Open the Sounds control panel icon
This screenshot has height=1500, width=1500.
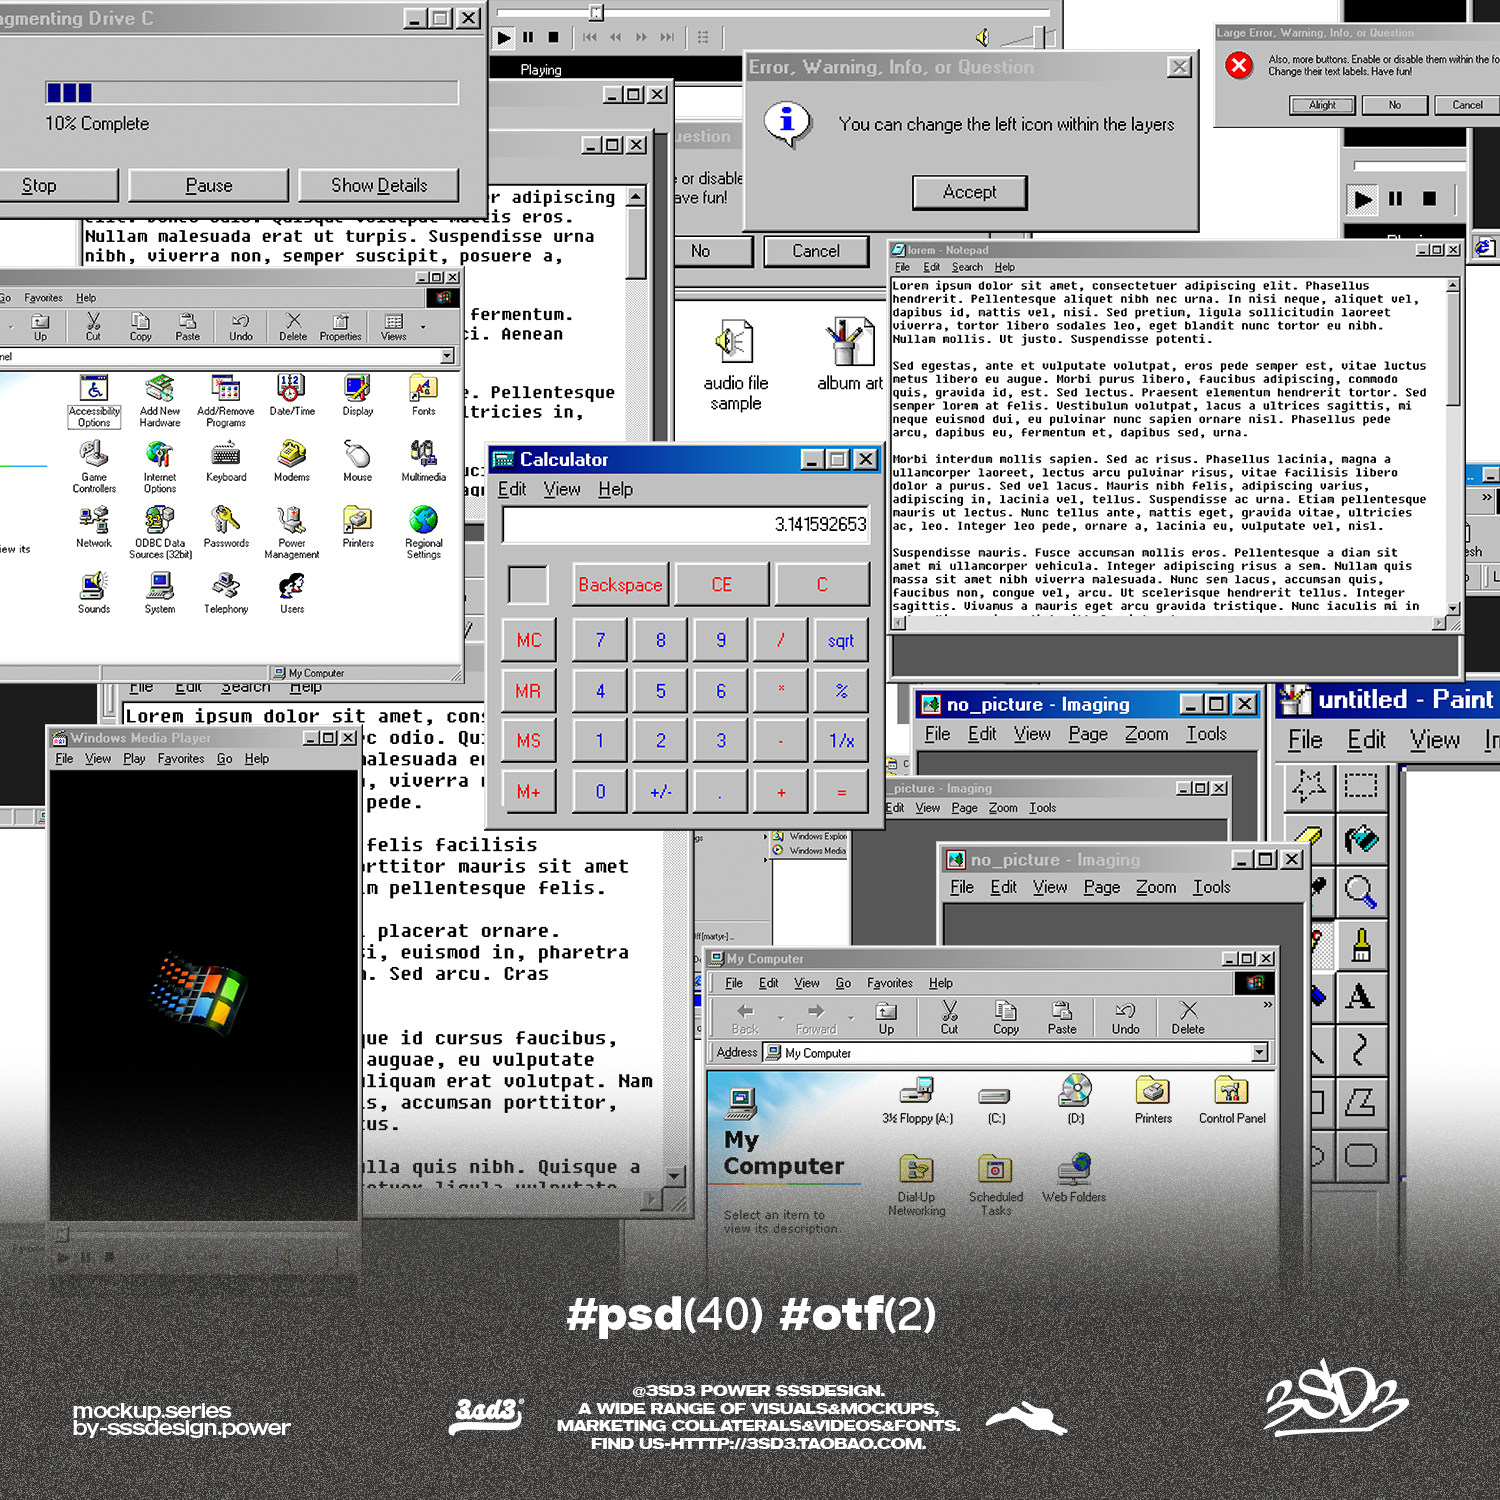click(x=94, y=593)
